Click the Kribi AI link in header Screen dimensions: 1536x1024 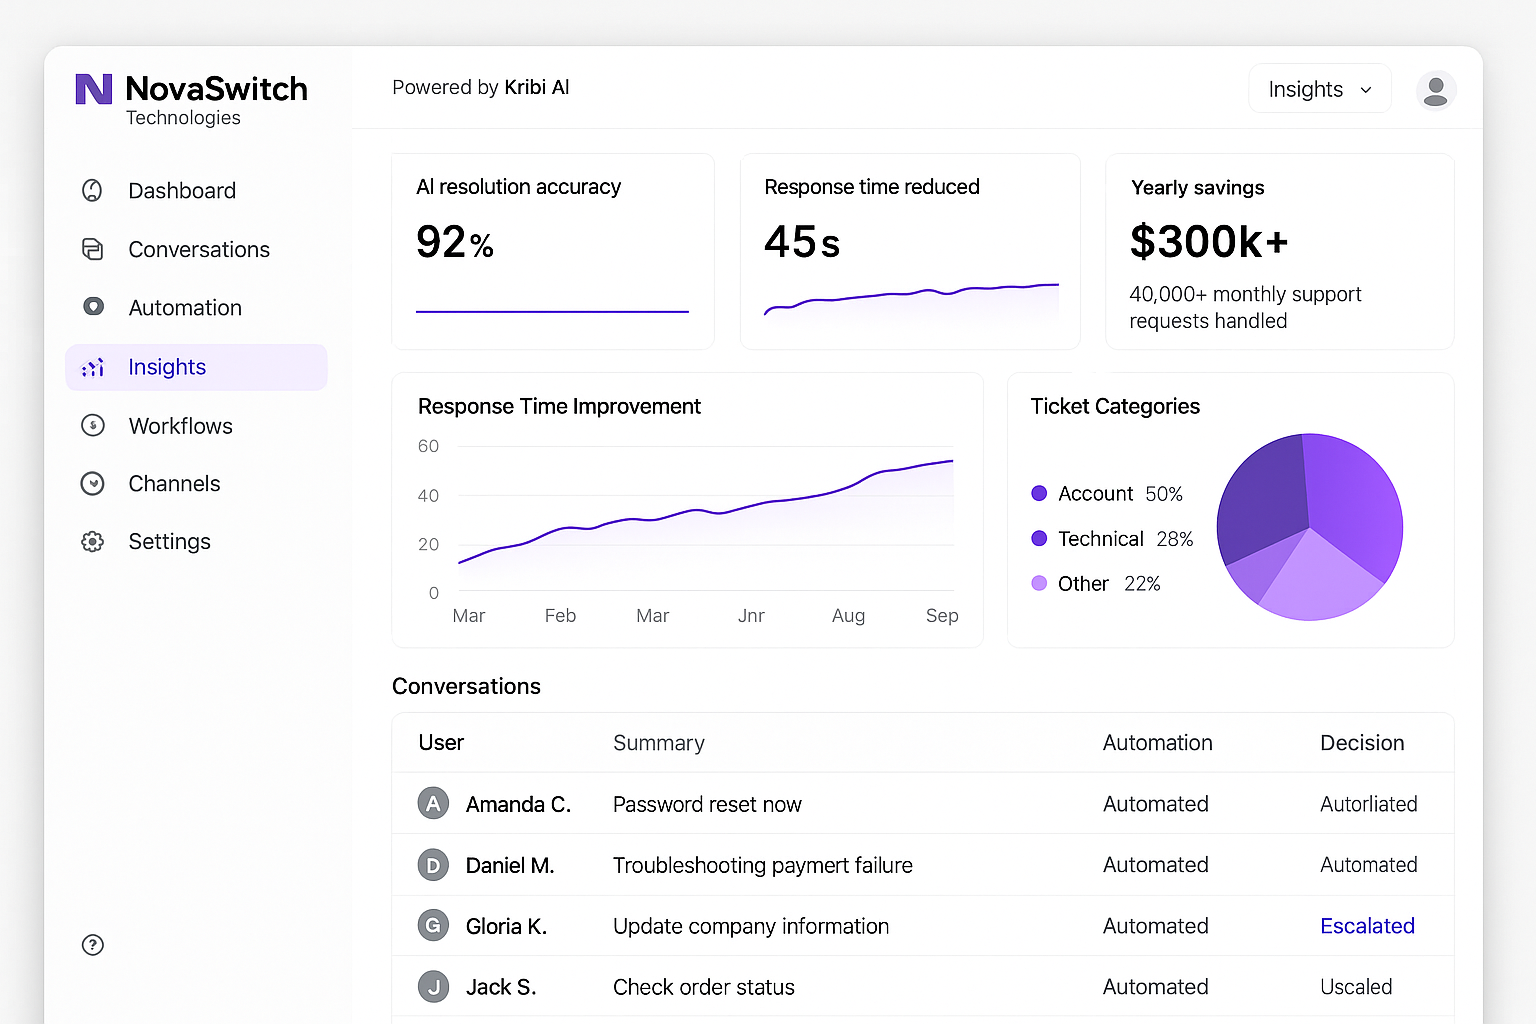[x=536, y=87]
